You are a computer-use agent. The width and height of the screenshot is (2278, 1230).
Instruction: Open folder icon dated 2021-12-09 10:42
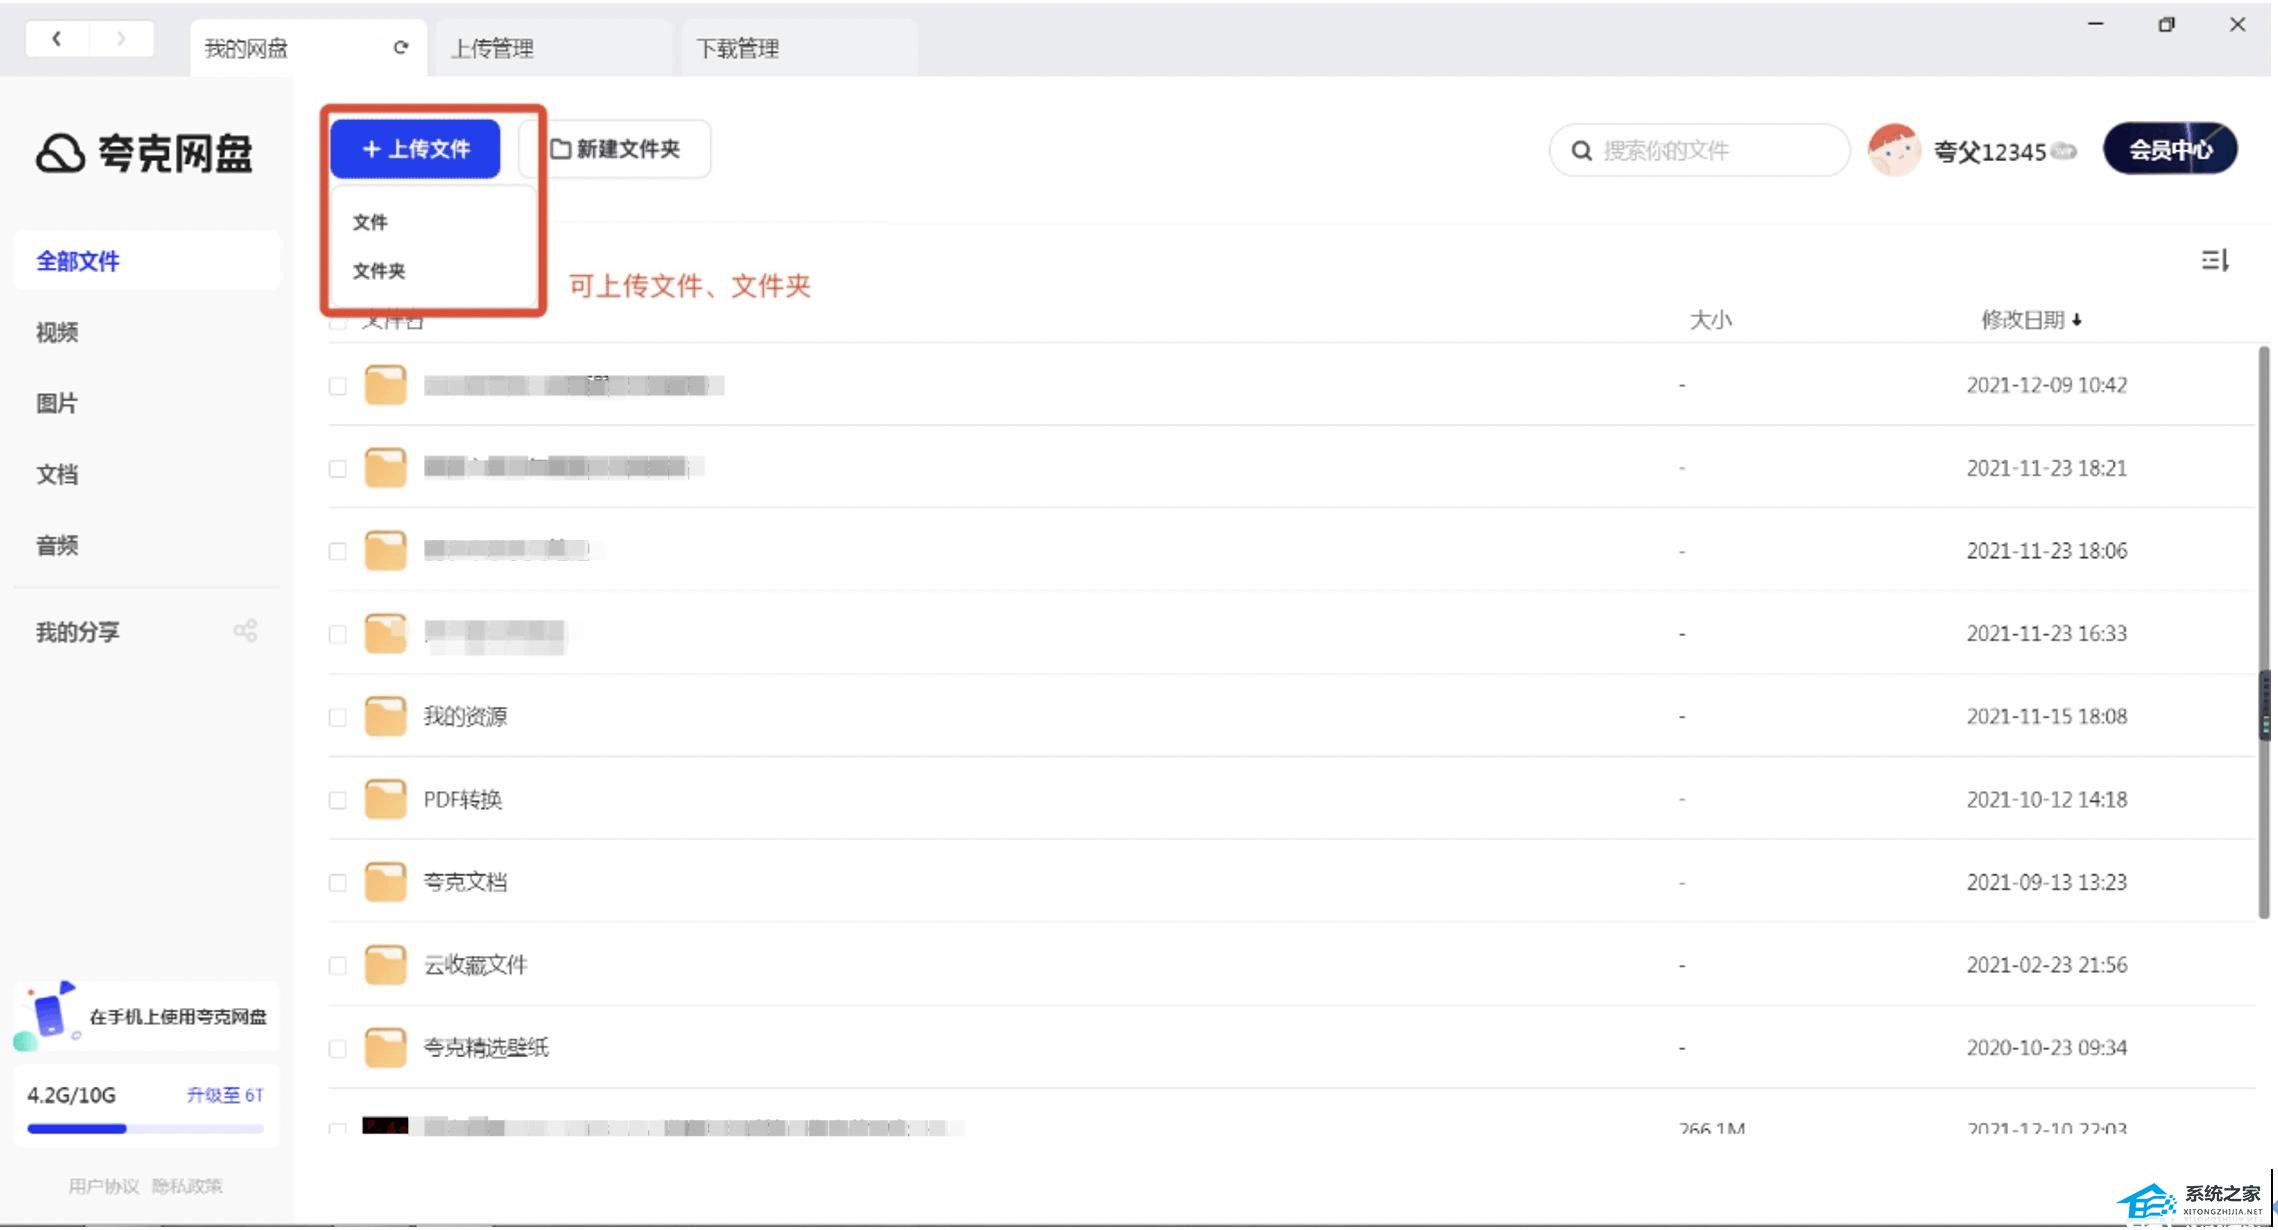coord(385,385)
